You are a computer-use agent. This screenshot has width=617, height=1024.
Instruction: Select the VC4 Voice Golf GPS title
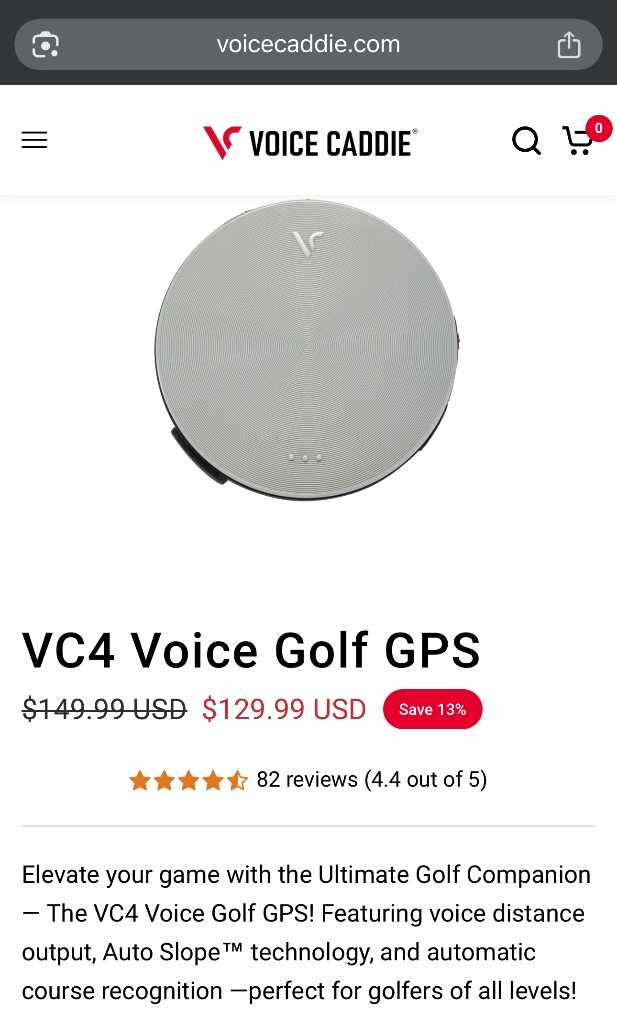pyautogui.click(x=251, y=650)
